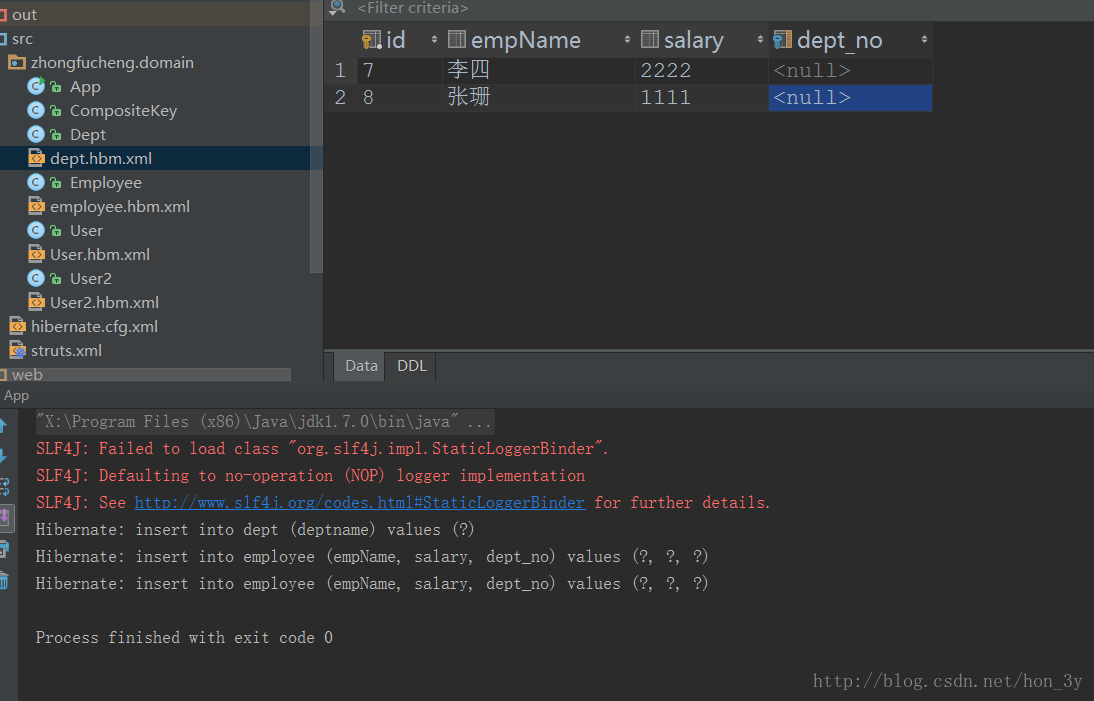Click the scroll-to-end icon in console sidebar
This screenshot has width=1094, height=701.
5,518
